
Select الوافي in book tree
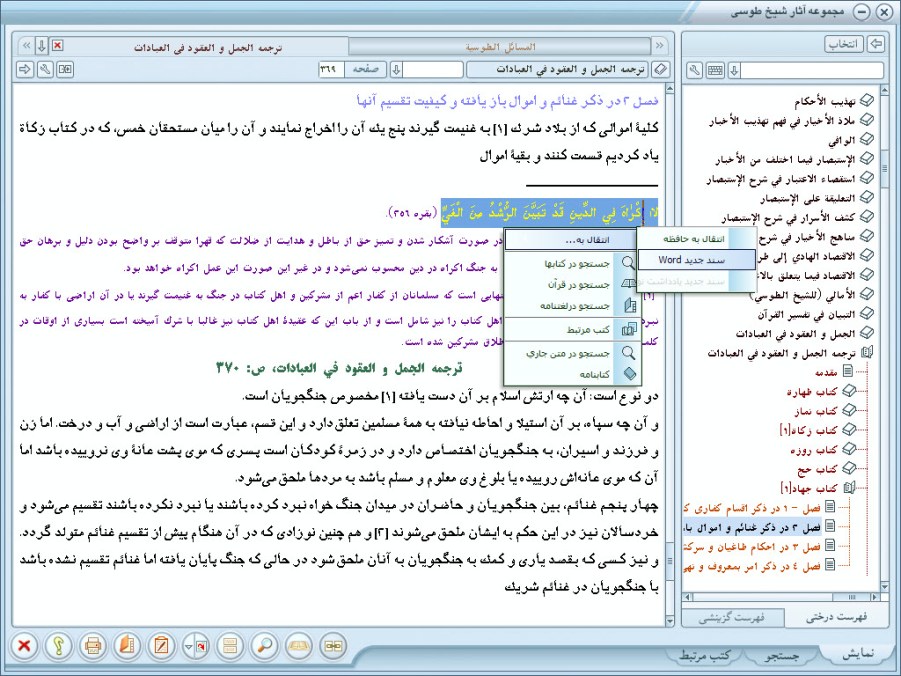tap(842, 140)
